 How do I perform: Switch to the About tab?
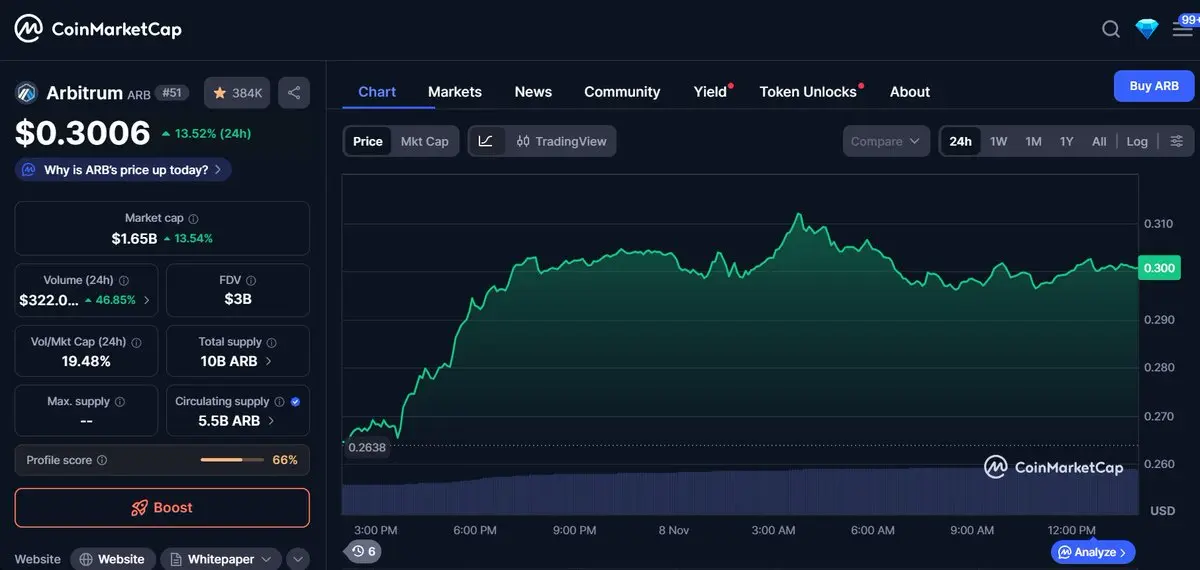pos(910,91)
